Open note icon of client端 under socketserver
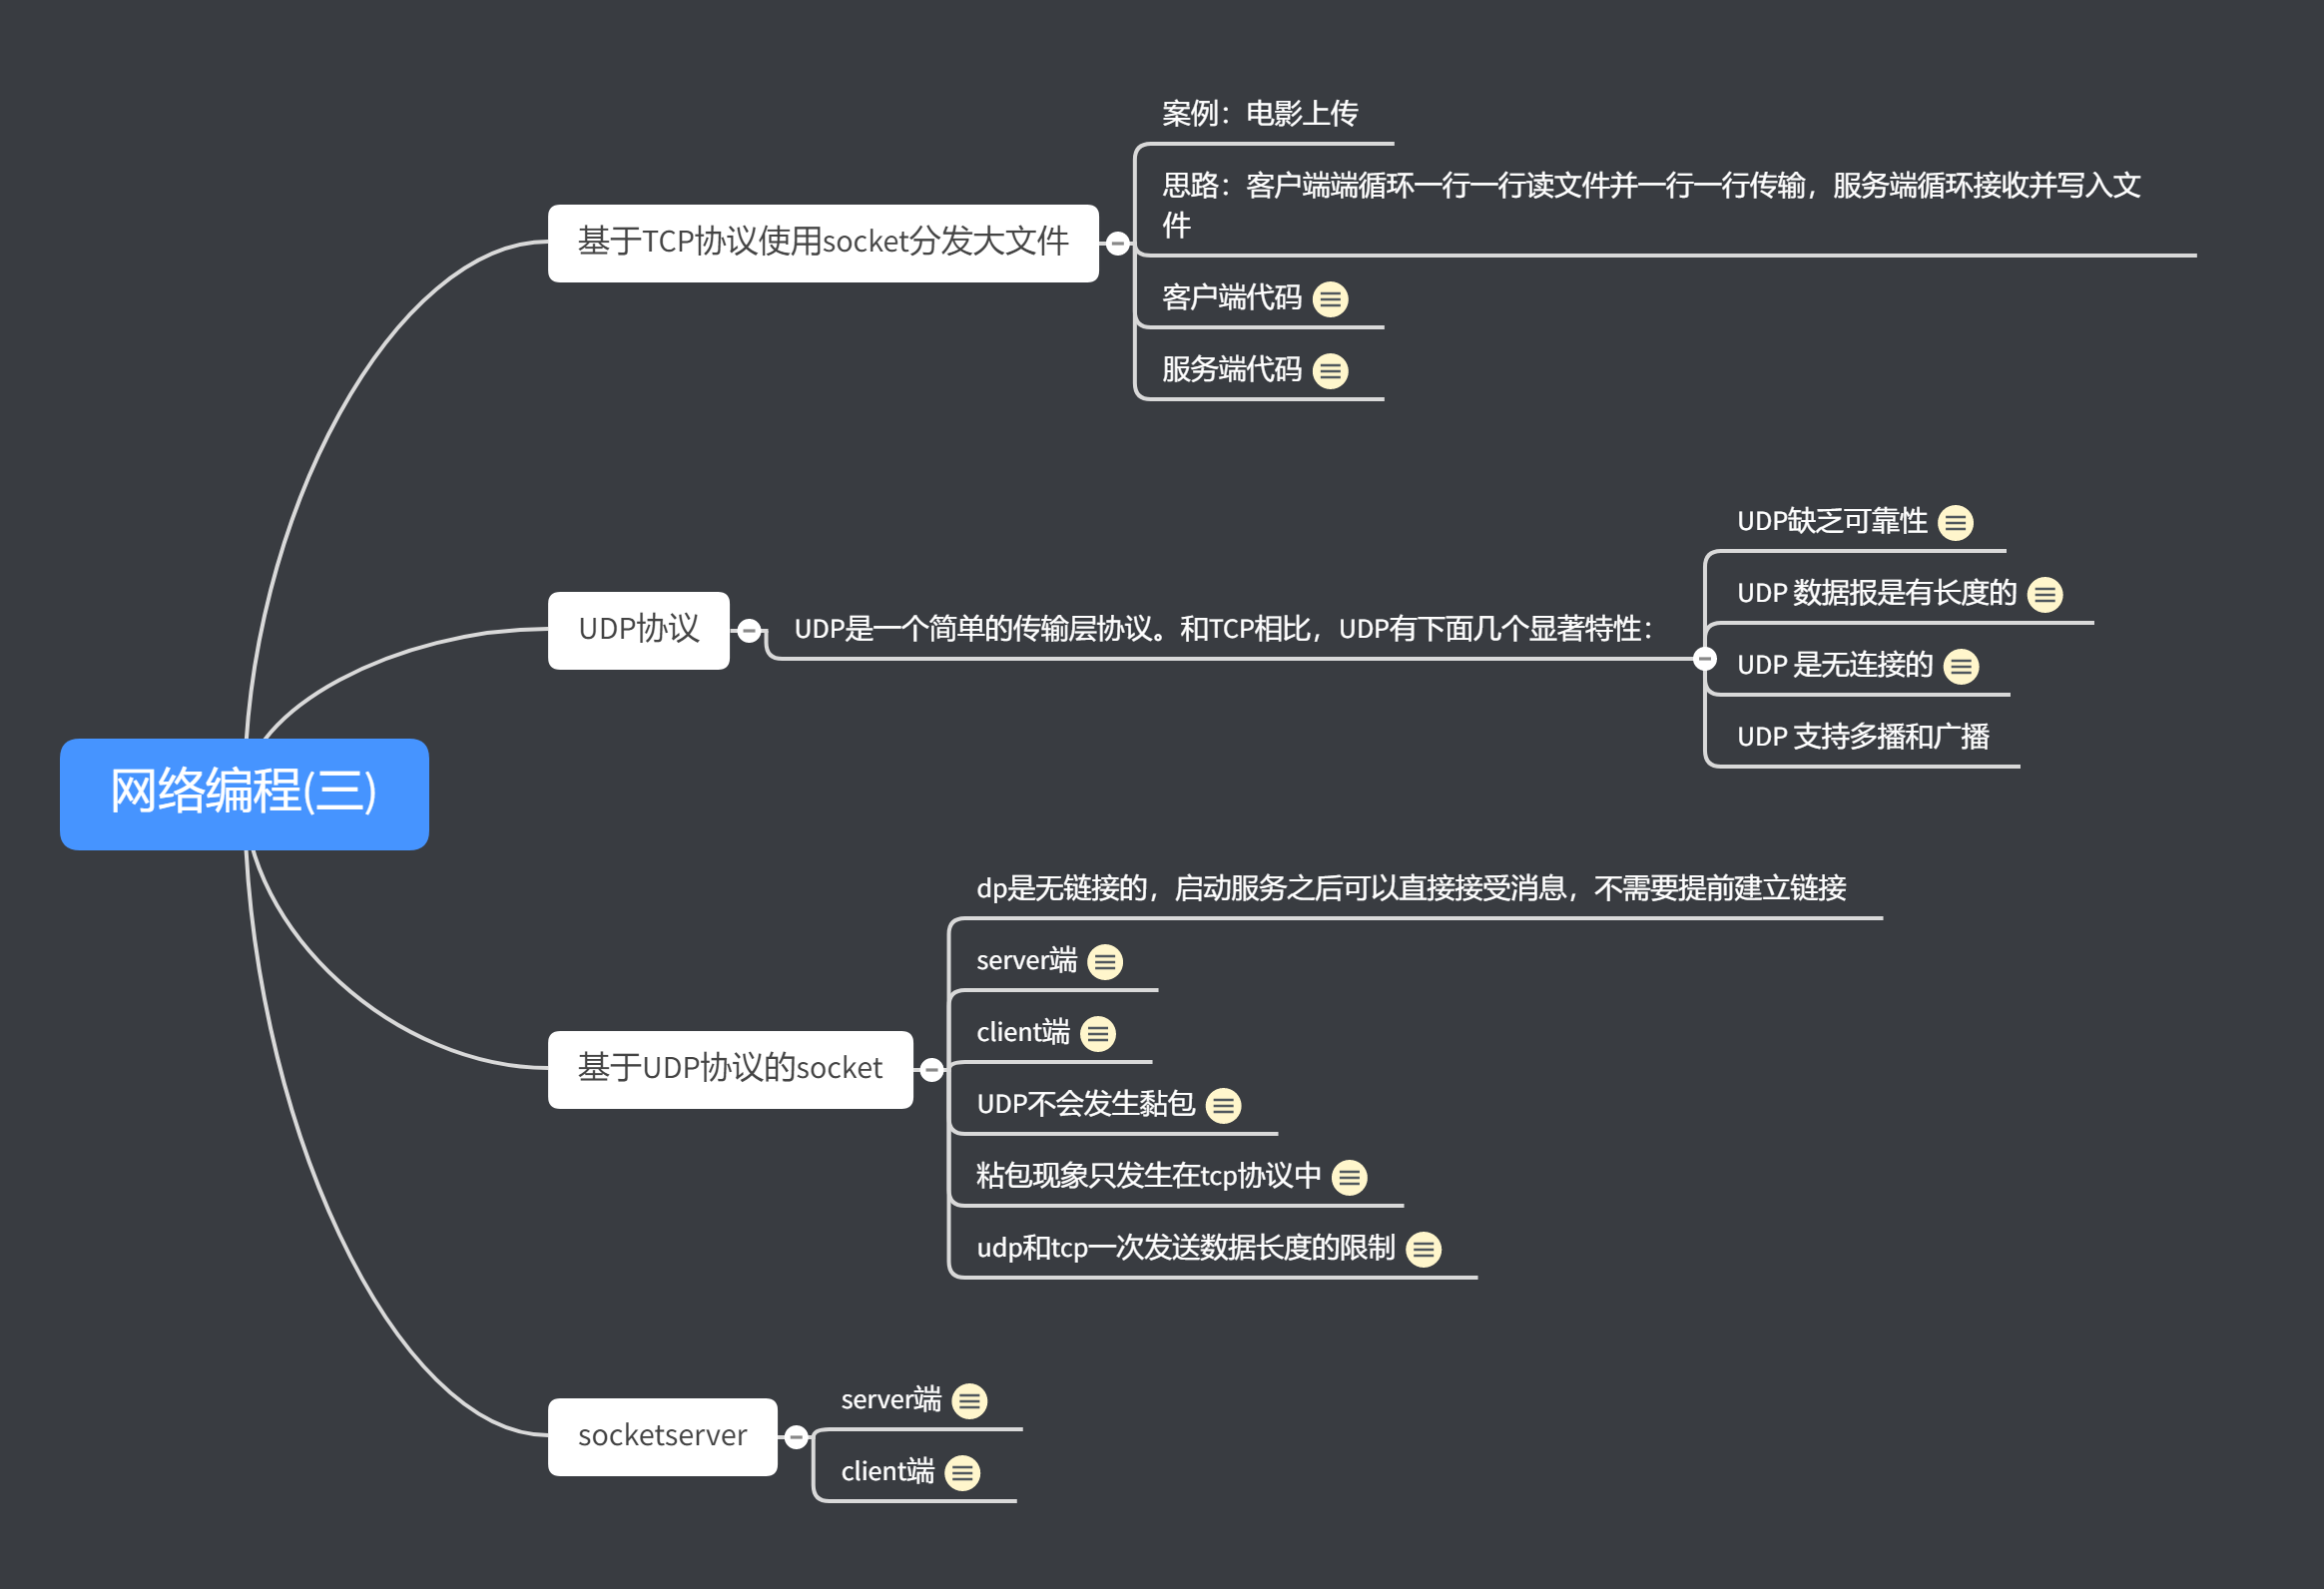The image size is (2324, 1589). pyautogui.click(x=962, y=1473)
